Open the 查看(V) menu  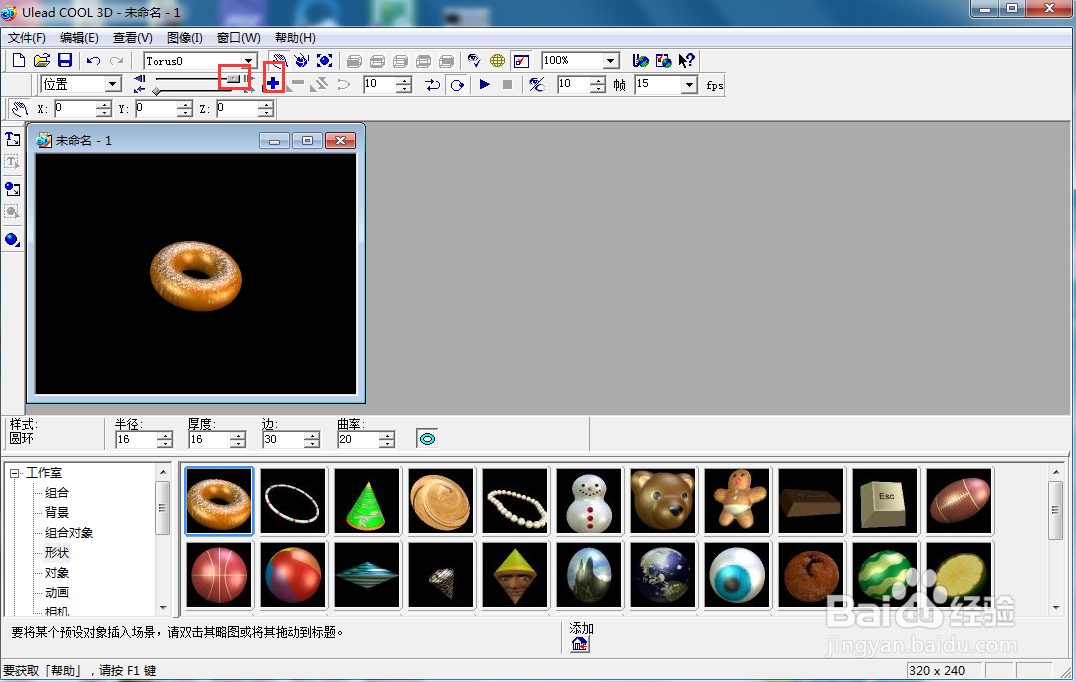point(132,38)
